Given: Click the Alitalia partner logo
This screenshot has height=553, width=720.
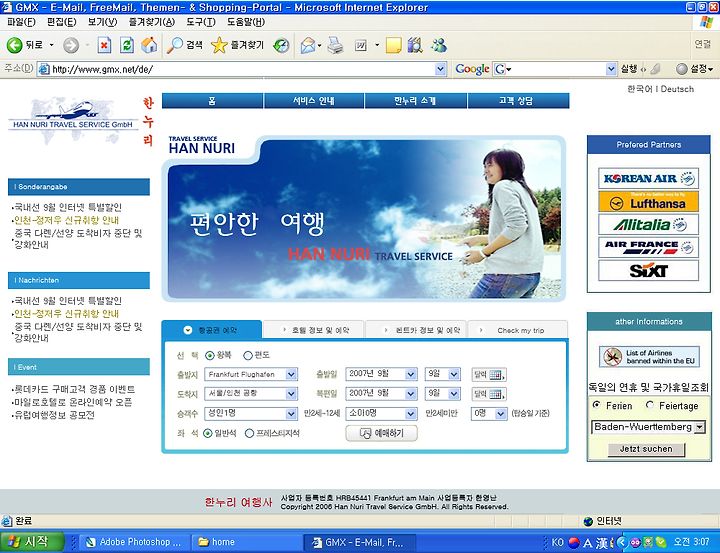Looking at the screenshot, I should click(x=648, y=225).
